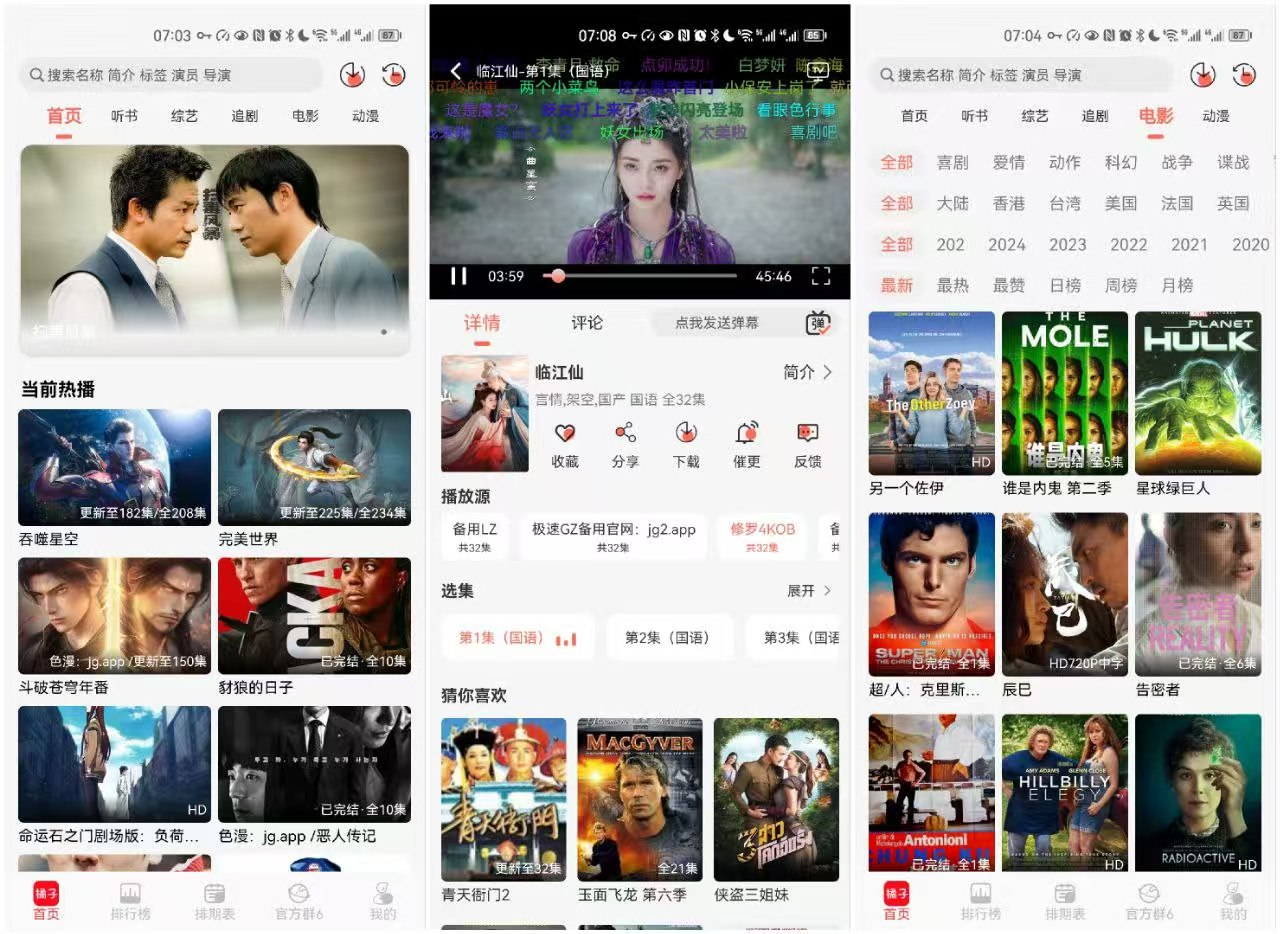Open the 吞噬星空 thumbnail
This screenshot has width=1280, height=934.
pos(115,467)
